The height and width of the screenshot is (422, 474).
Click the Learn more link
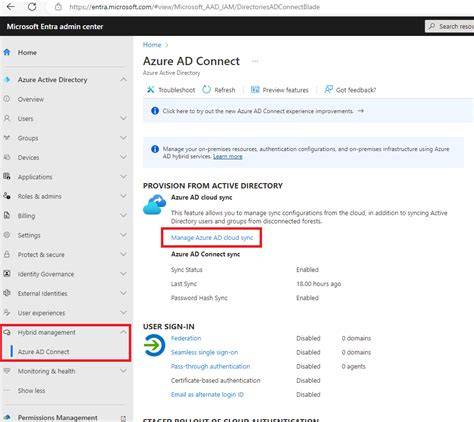point(228,156)
